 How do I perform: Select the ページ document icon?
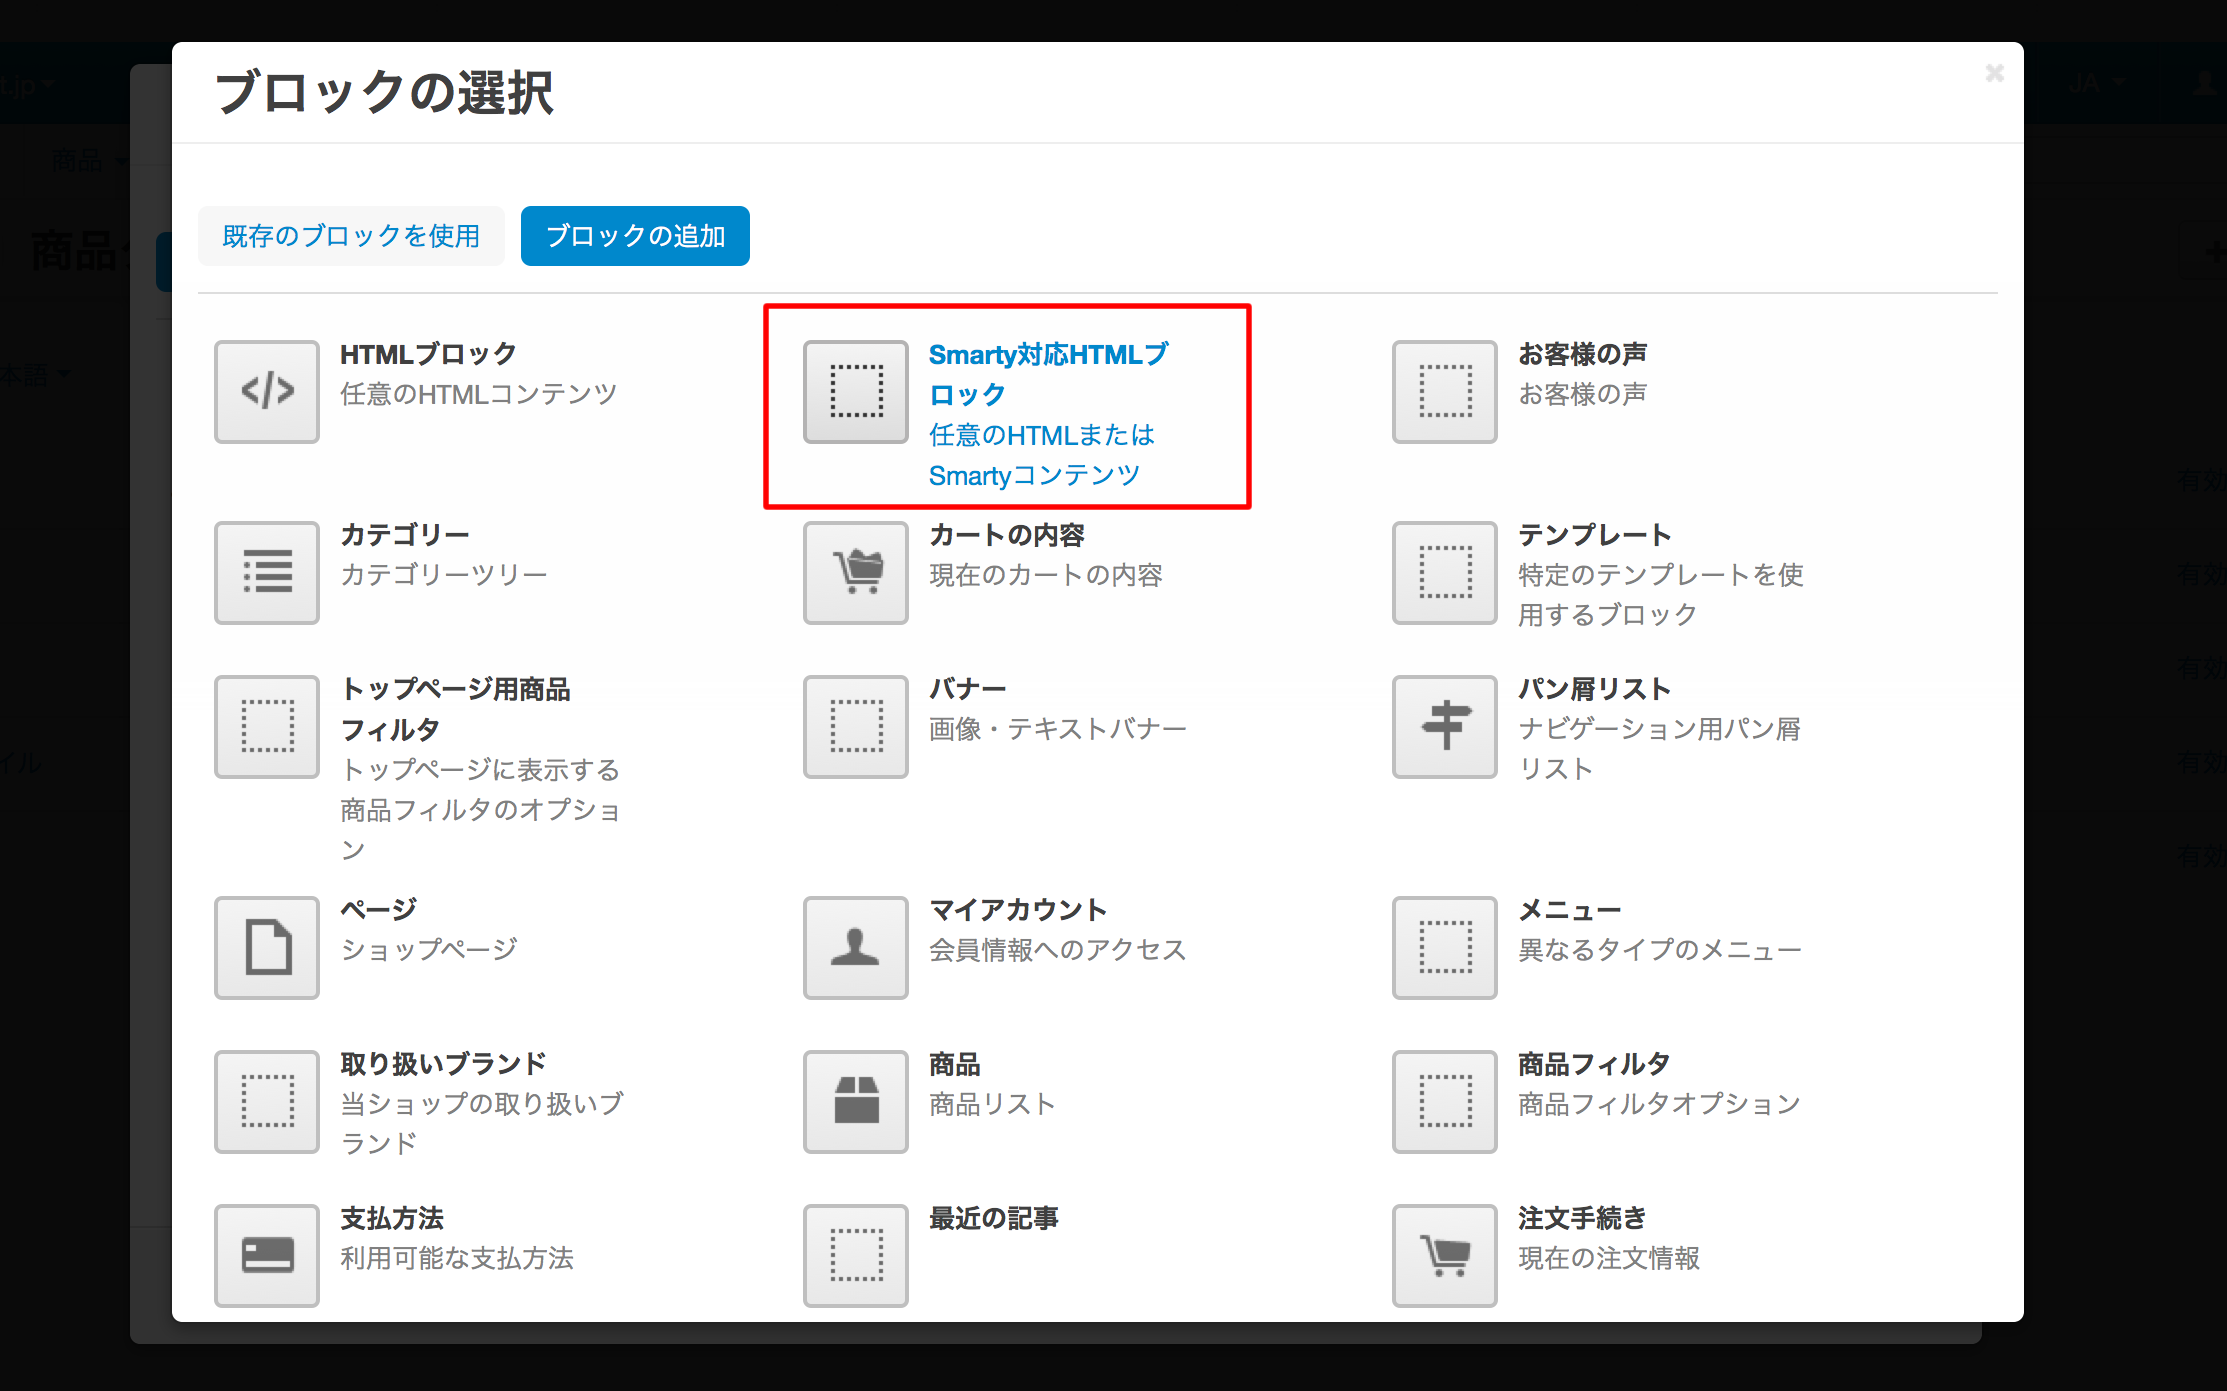267,947
